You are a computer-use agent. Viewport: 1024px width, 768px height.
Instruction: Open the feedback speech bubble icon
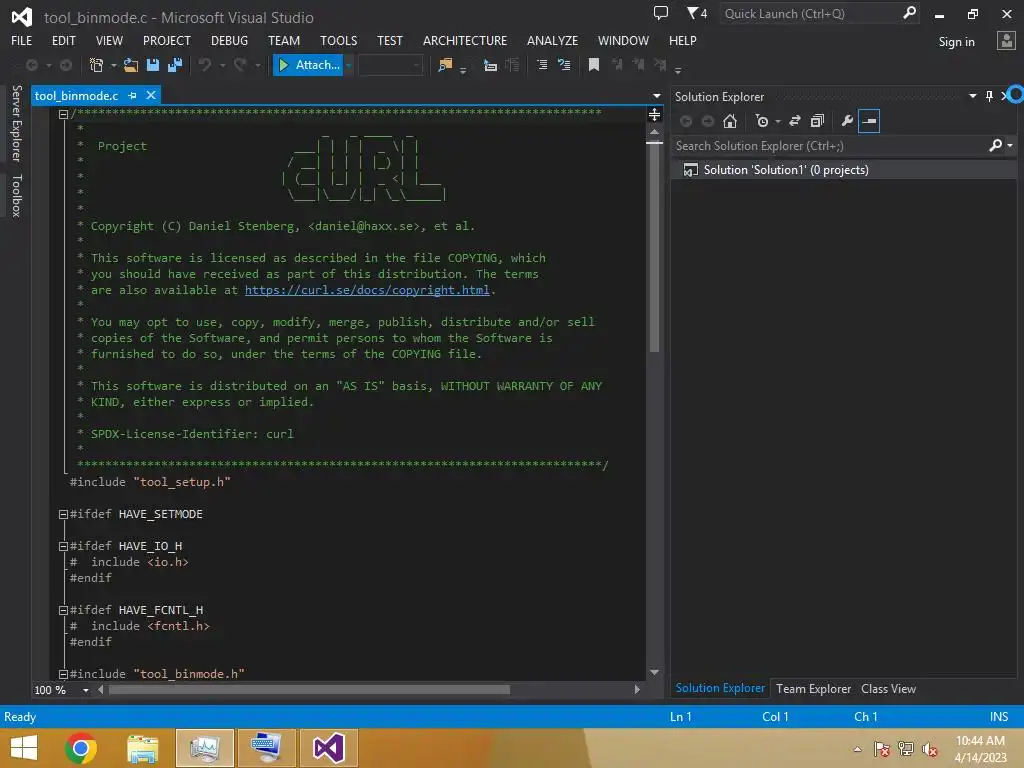click(x=661, y=13)
